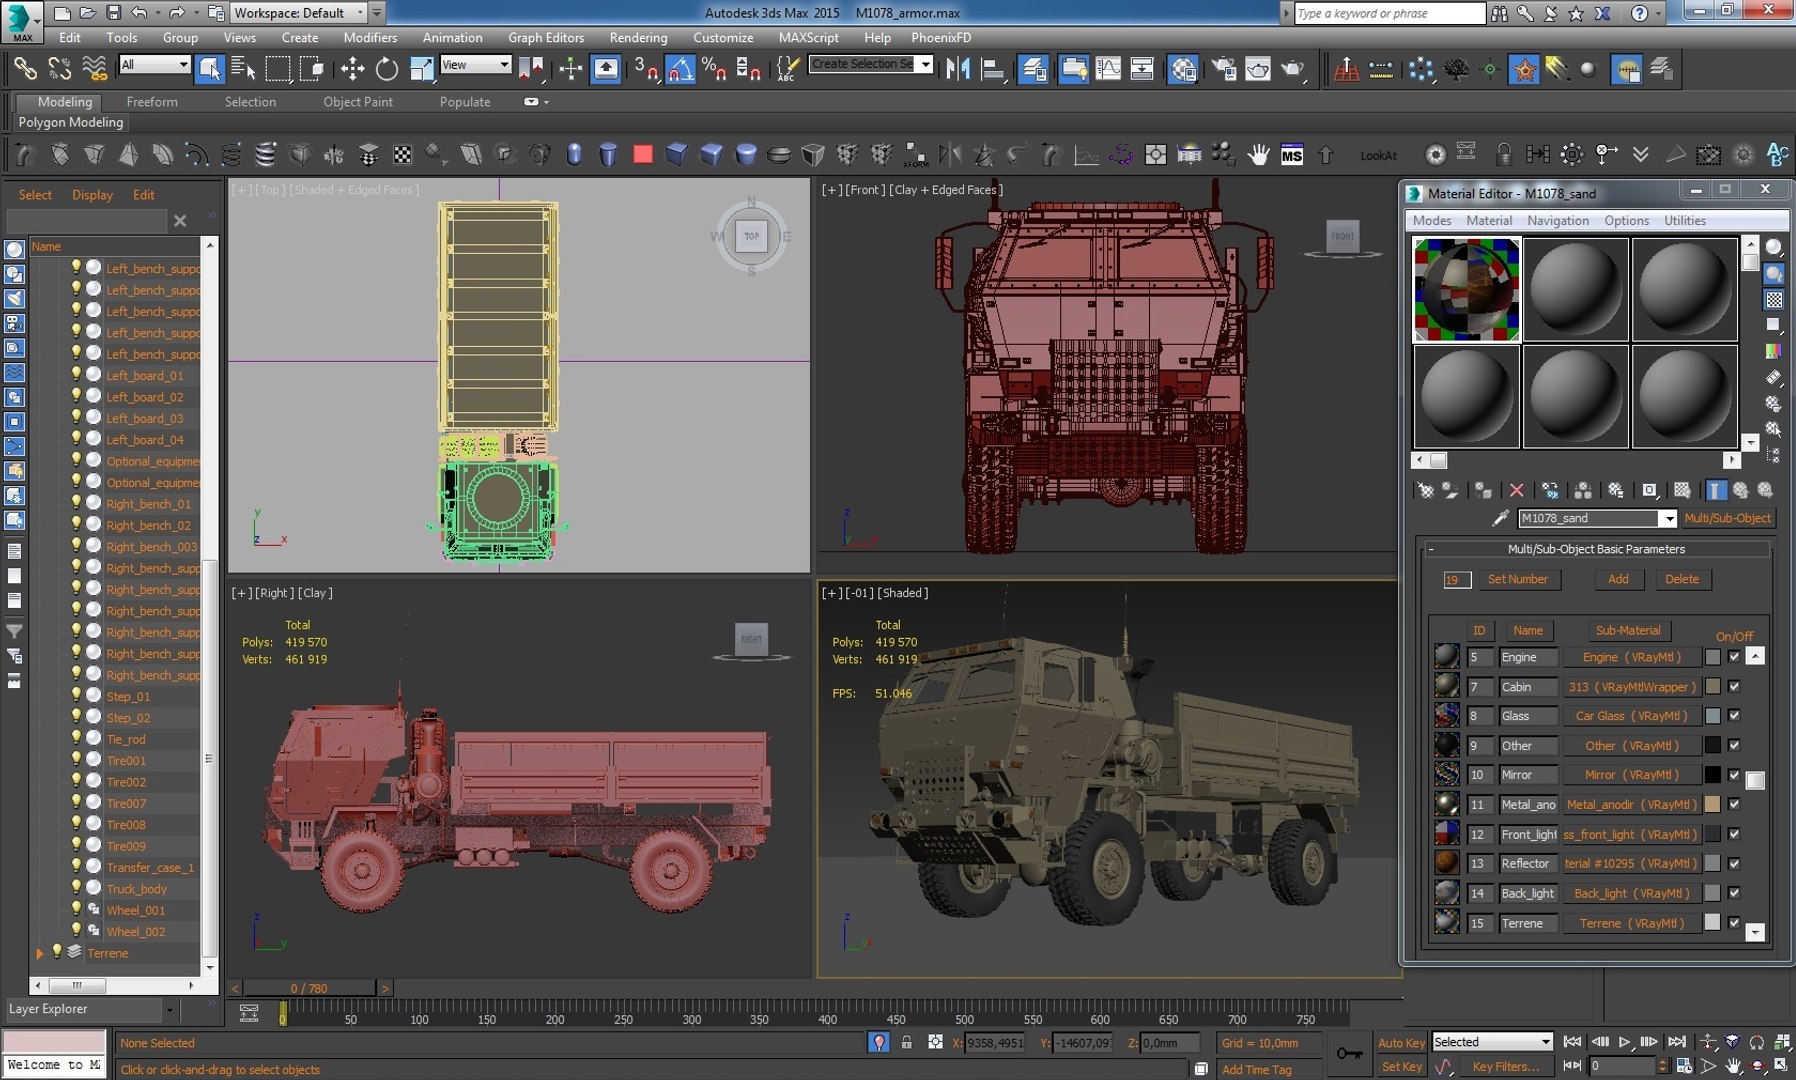The height and width of the screenshot is (1080, 1796).
Task: Toggle the Terrene sub-material on/off checkbox
Action: coord(1734,923)
